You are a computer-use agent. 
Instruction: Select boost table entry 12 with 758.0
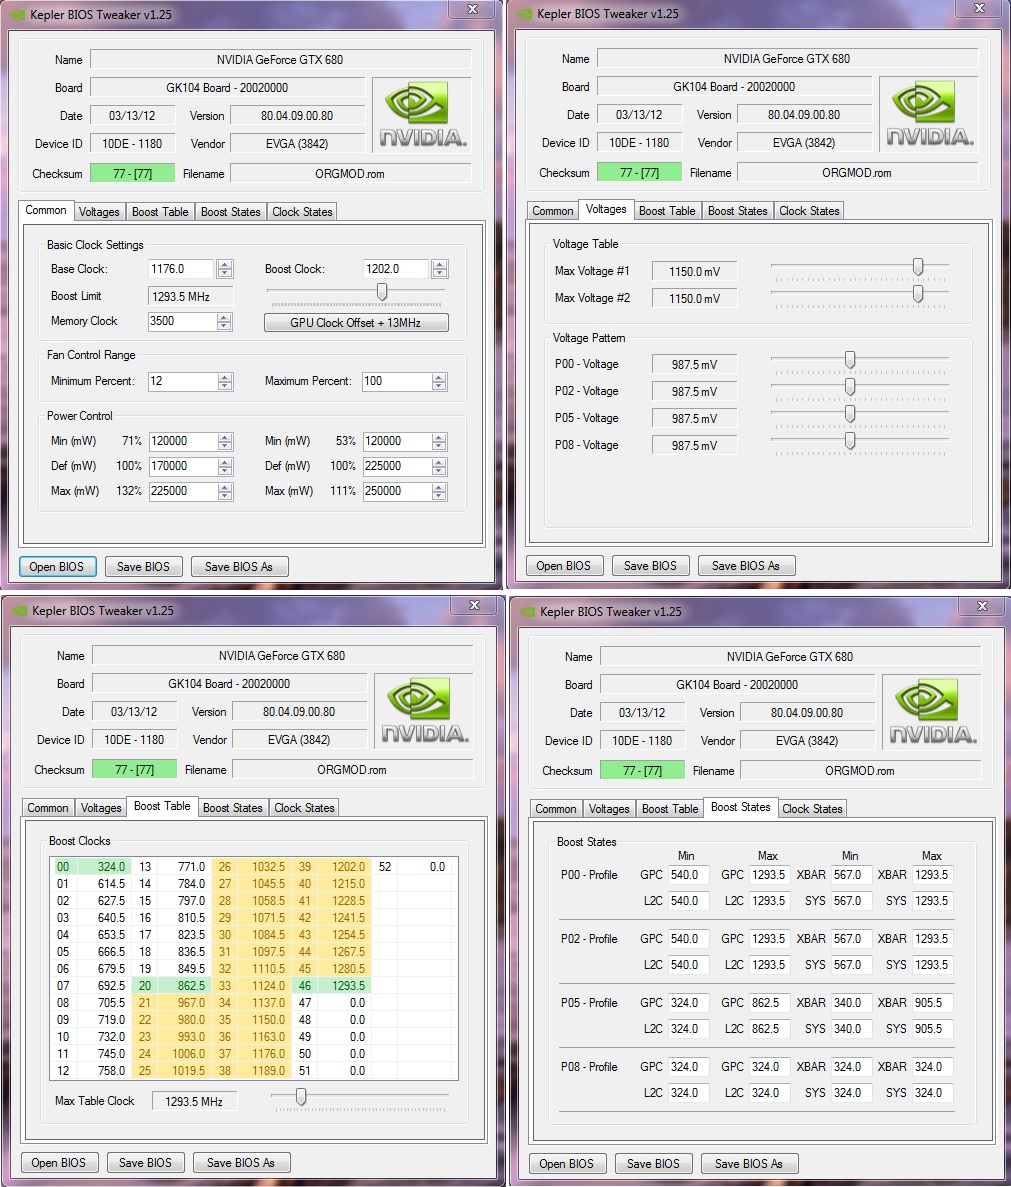pyautogui.click(x=90, y=1070)
